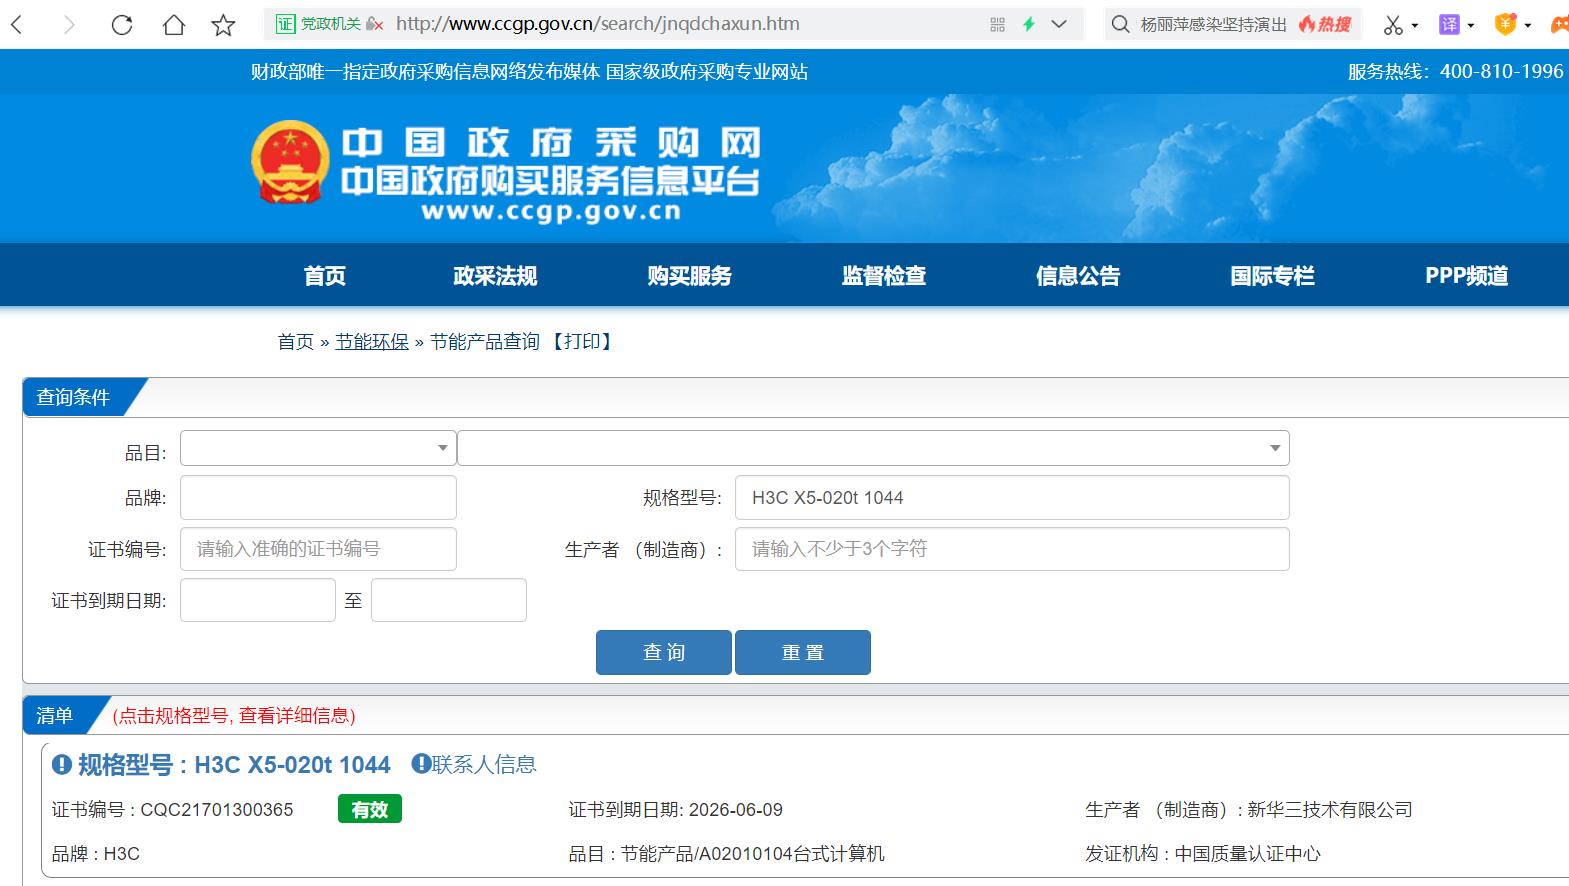The image size is (1569, 886).
Task: Select the 证书到期日期: 2026-06-09 text
Action: tap(676, 810)
